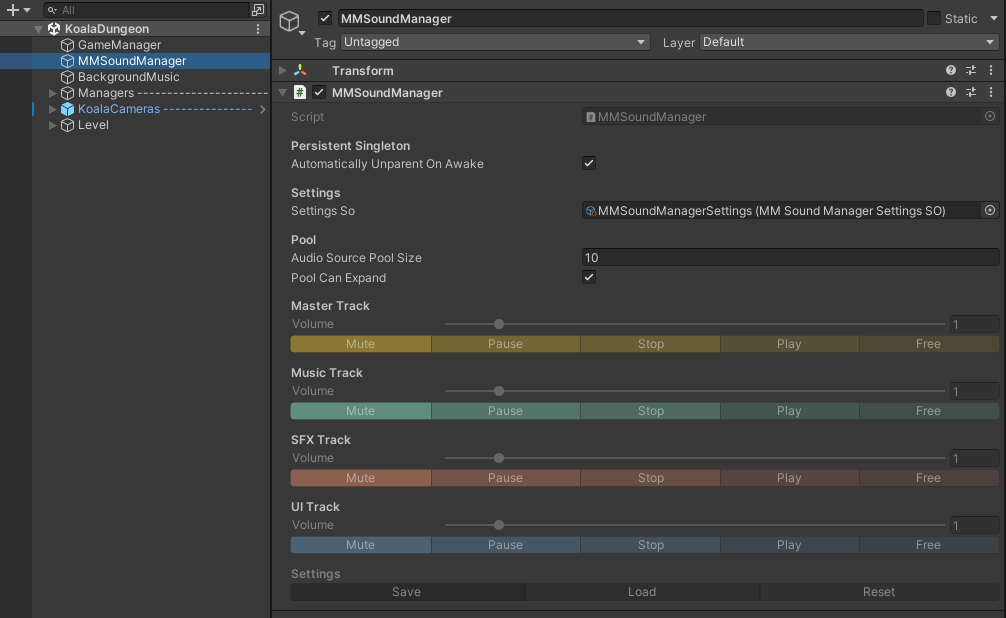The width and height of the screenshot is (1006, 618).
Task: Select the KoalaCameras prefab row
Action: pyautogui.click(x=119, y=109)
